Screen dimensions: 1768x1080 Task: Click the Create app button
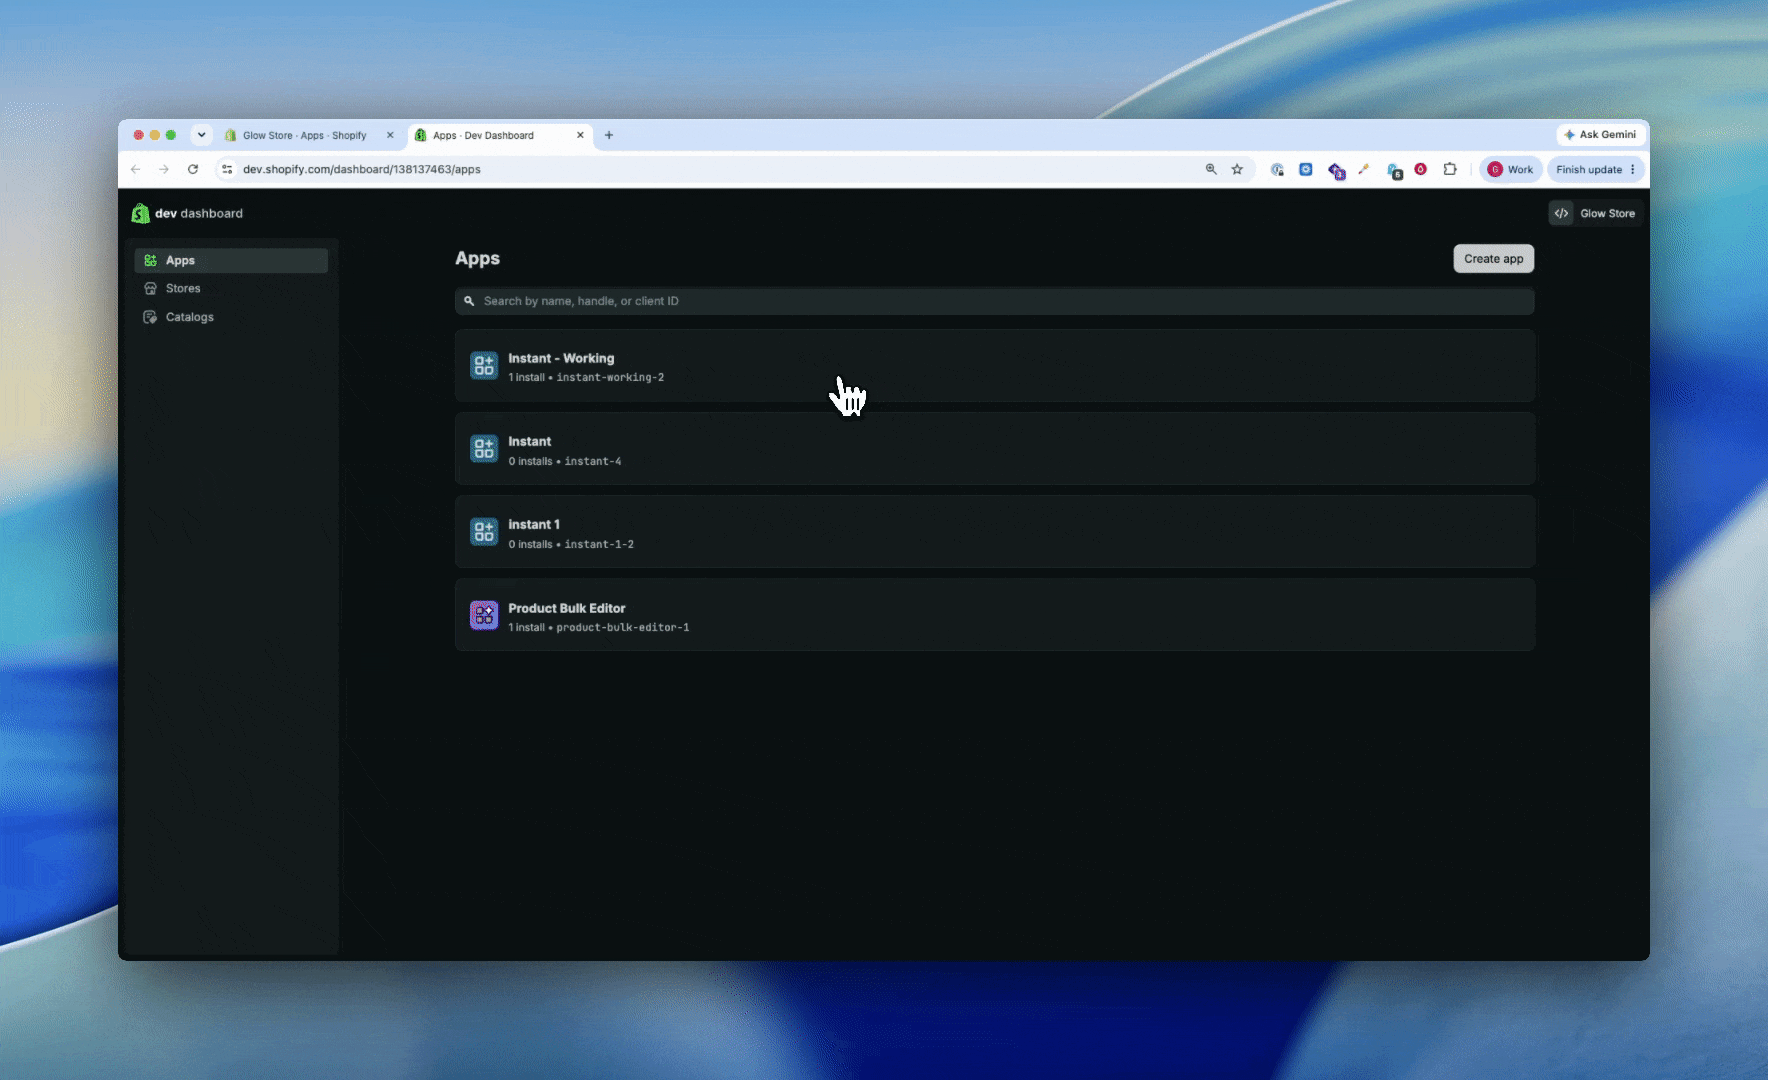coord(1494,259)
